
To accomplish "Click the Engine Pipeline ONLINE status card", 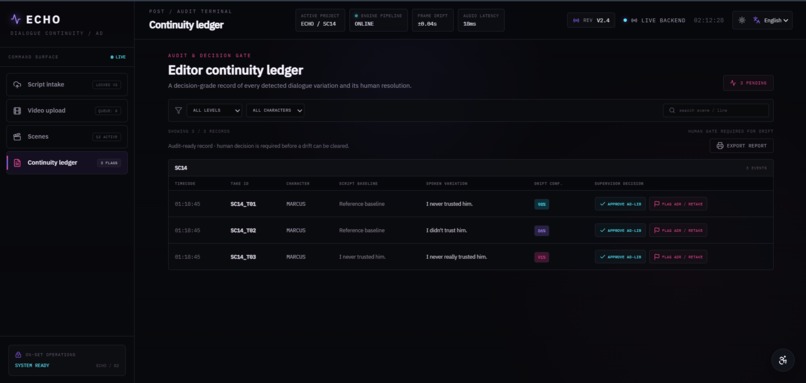I will click(x=378, y=20).
